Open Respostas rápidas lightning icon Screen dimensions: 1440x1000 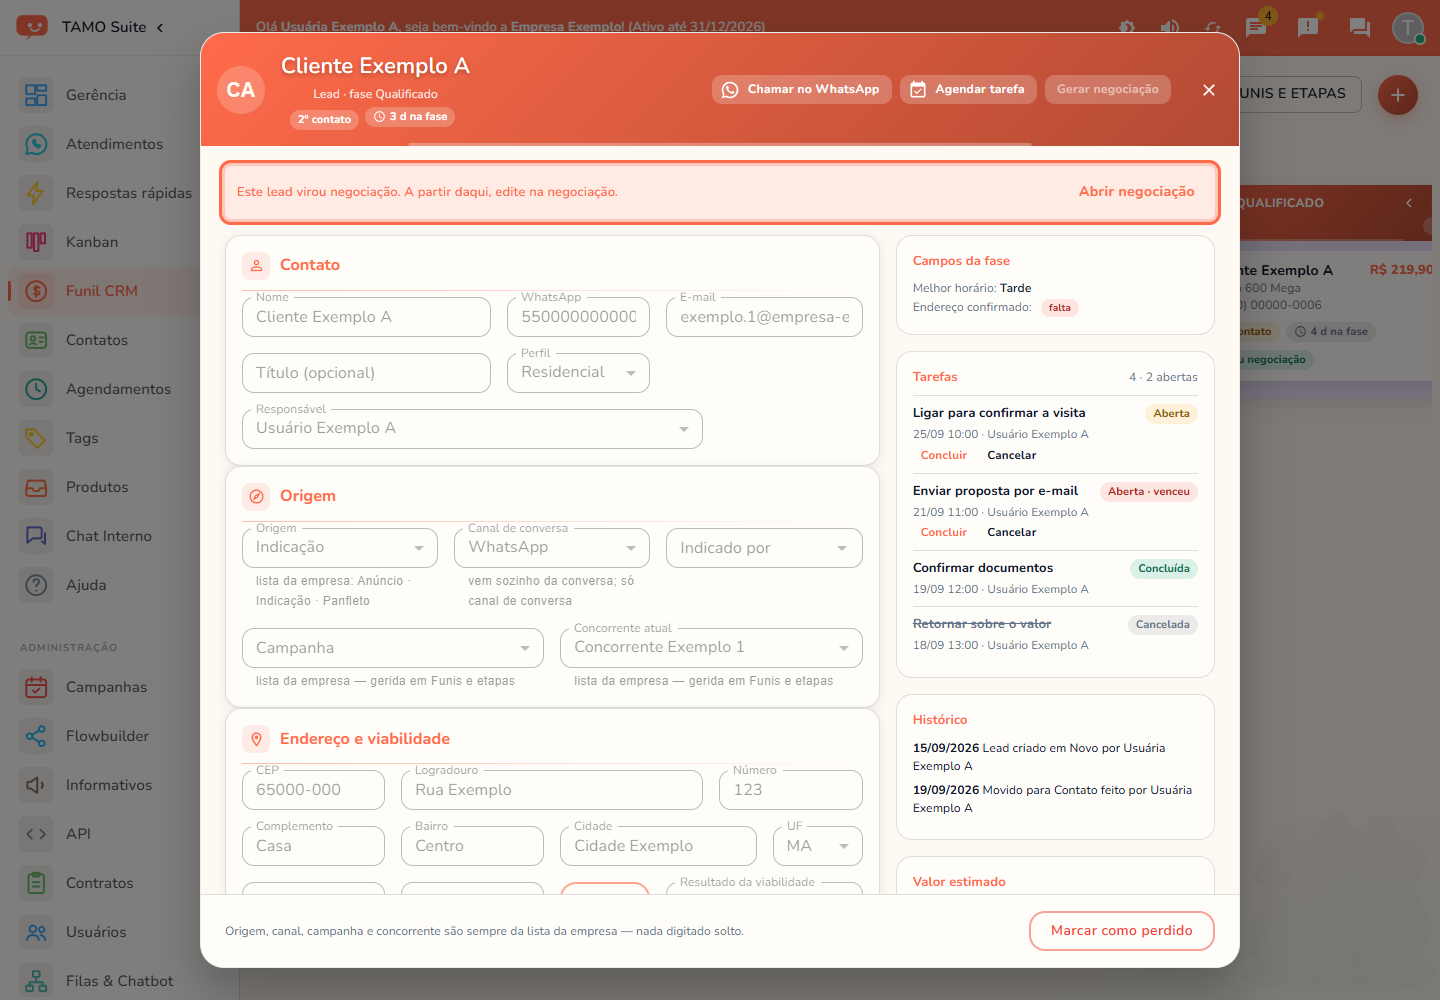click(x=36, y=193)
